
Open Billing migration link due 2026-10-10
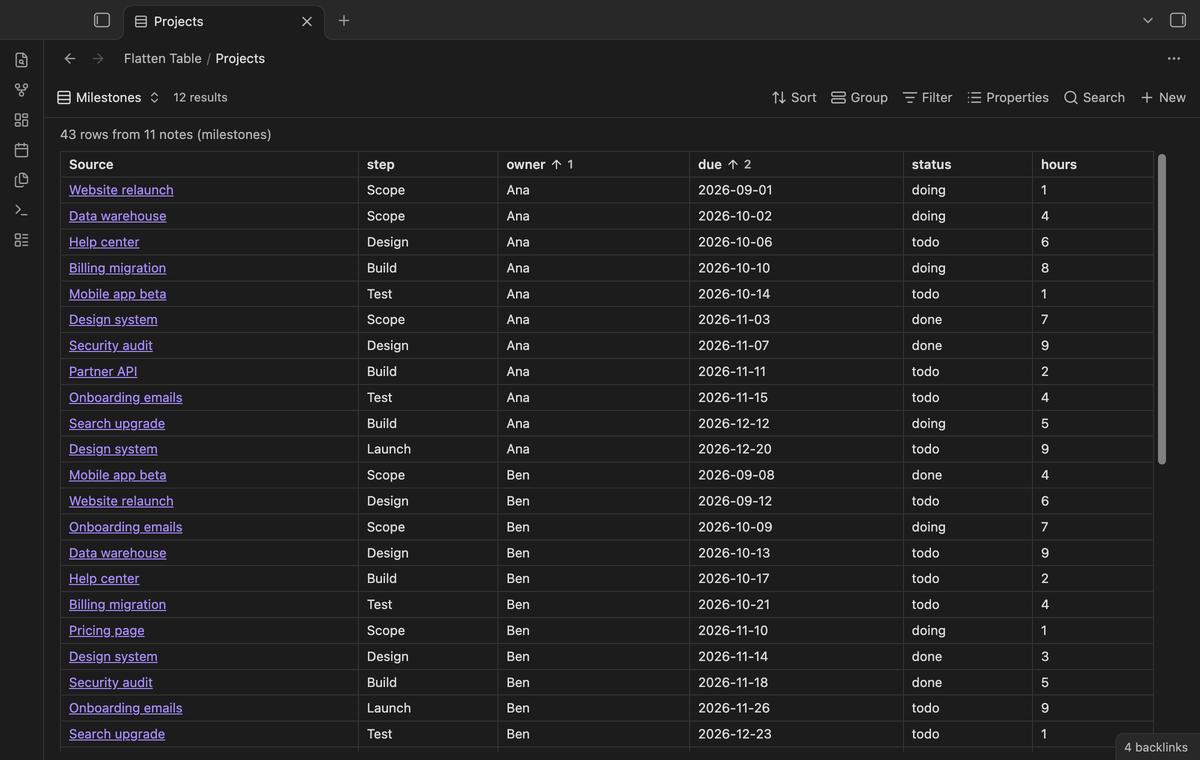(x=117, y=268)
